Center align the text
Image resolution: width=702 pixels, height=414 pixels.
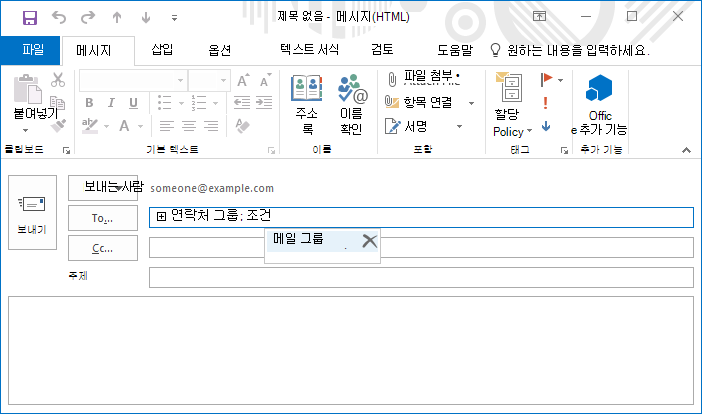pyautogui.click(x=189, y=126)
